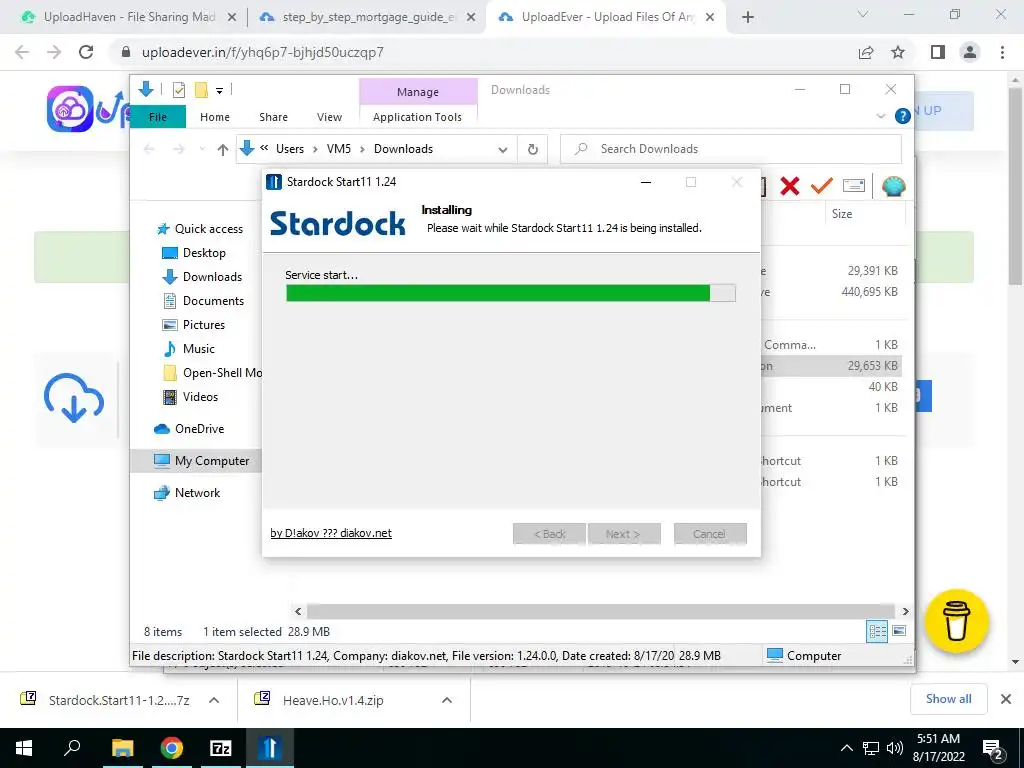
Task: Click Show all downloads in Chrome
Action: coord(948,699)
